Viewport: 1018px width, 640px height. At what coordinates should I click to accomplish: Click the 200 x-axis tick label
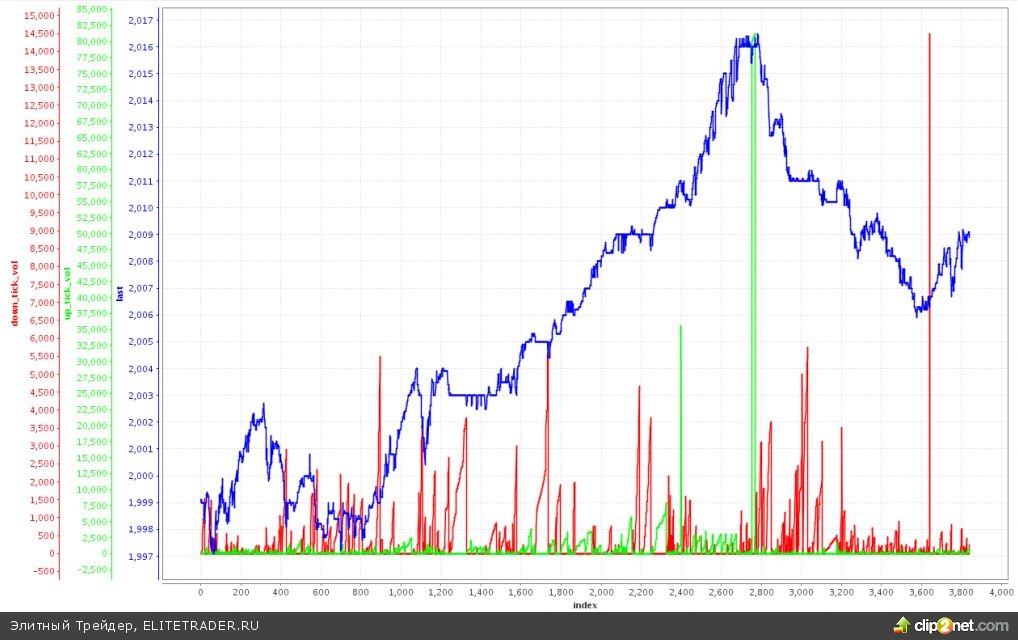click(x=240, y=592)
